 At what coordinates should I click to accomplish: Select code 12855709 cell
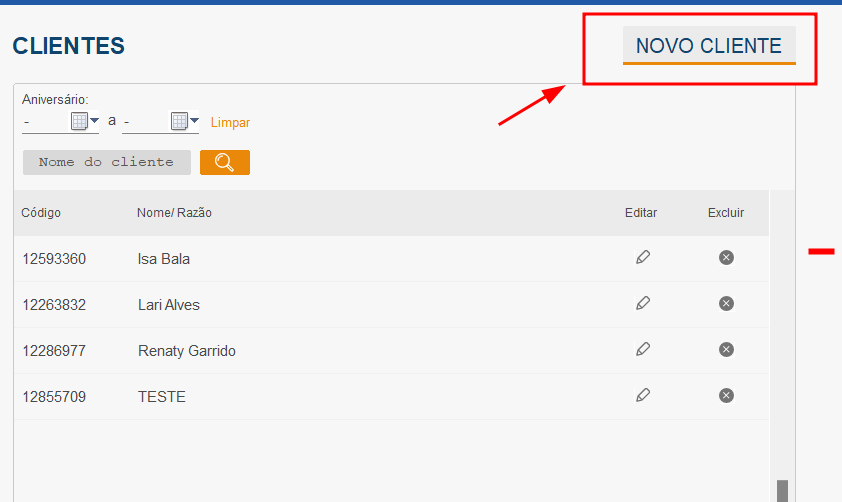(x=54, y=397)
